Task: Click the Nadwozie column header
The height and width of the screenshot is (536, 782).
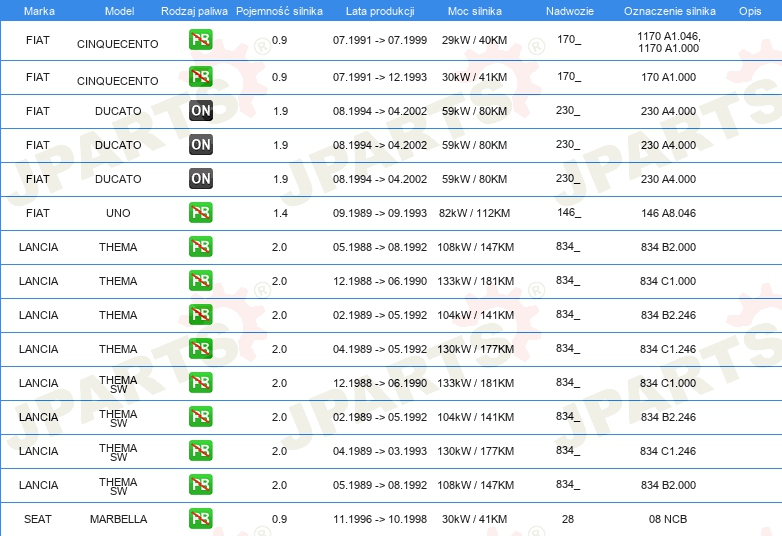Action: coord(570,11)
